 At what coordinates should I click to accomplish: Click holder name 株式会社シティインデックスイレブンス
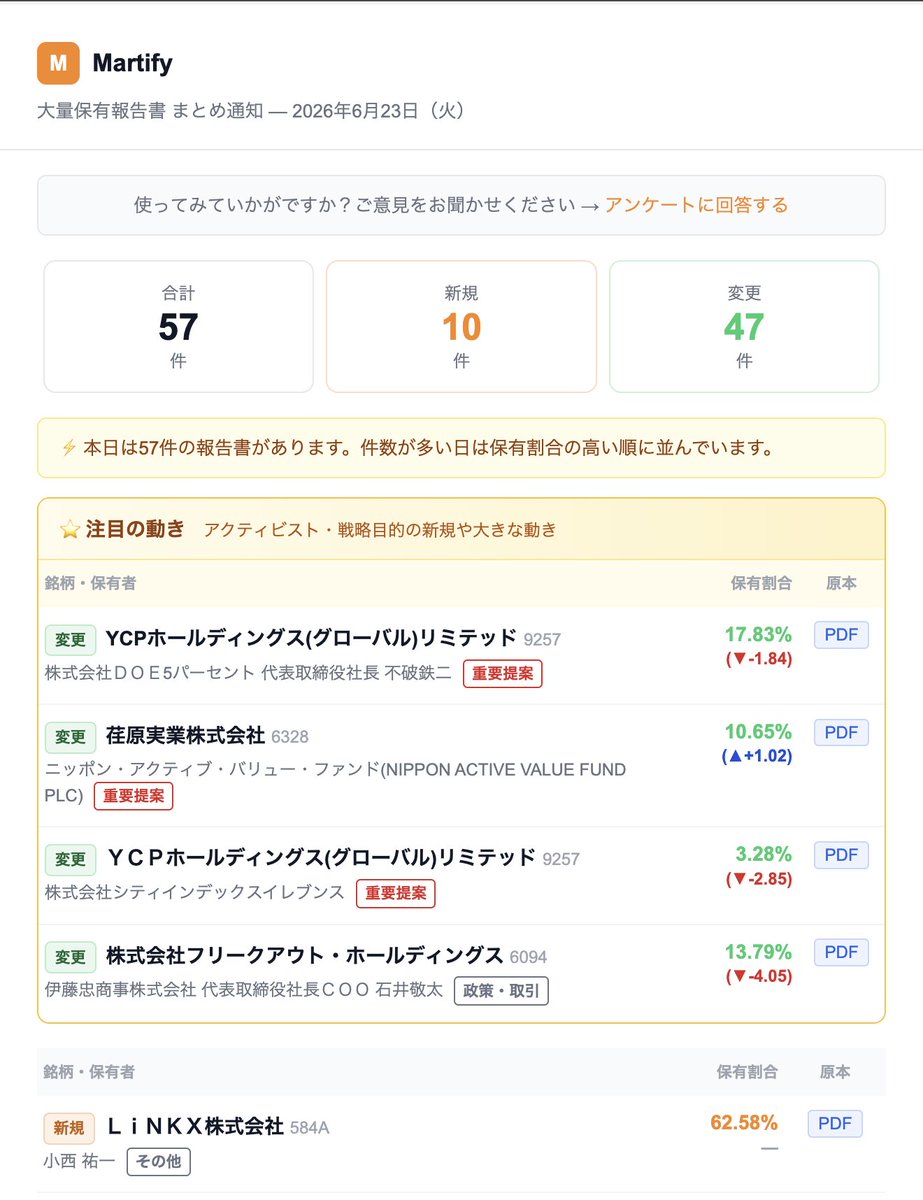[195, 894]
